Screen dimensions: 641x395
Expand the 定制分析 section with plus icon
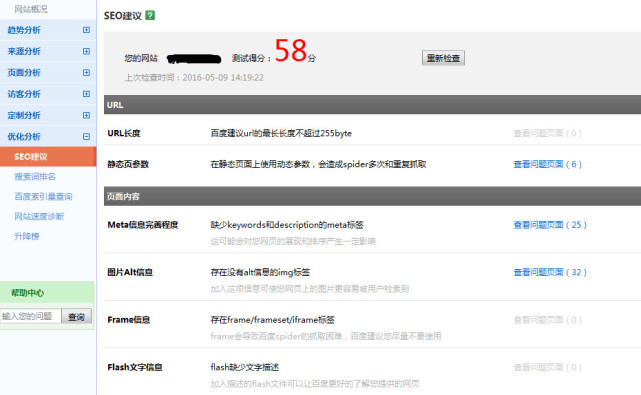[x=86, y=115]
